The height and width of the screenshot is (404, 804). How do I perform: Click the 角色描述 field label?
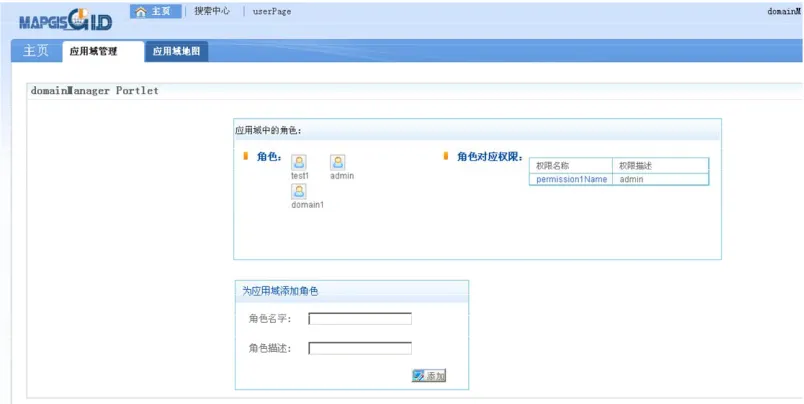[270, 349]
